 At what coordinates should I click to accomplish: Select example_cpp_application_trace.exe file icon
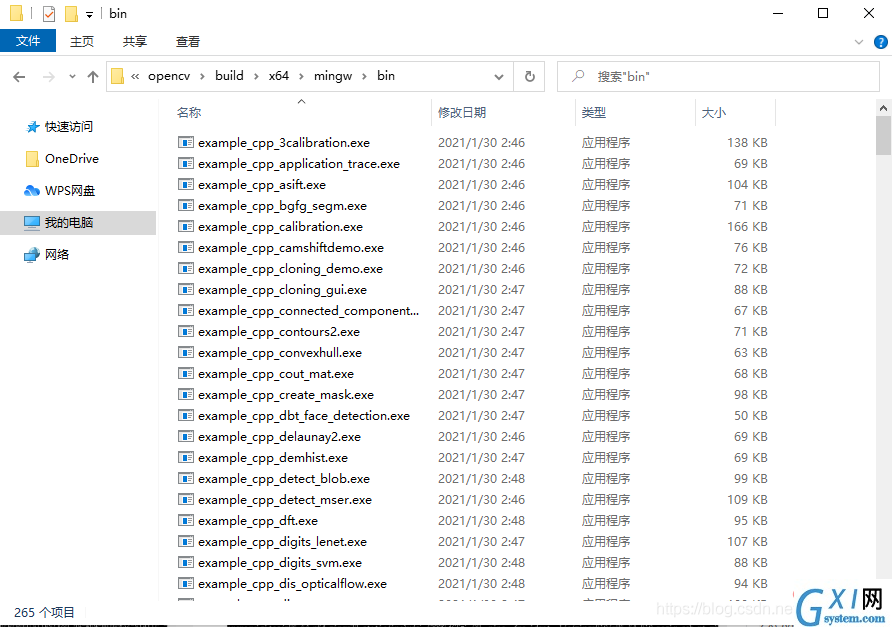click(x=185, y=163)
